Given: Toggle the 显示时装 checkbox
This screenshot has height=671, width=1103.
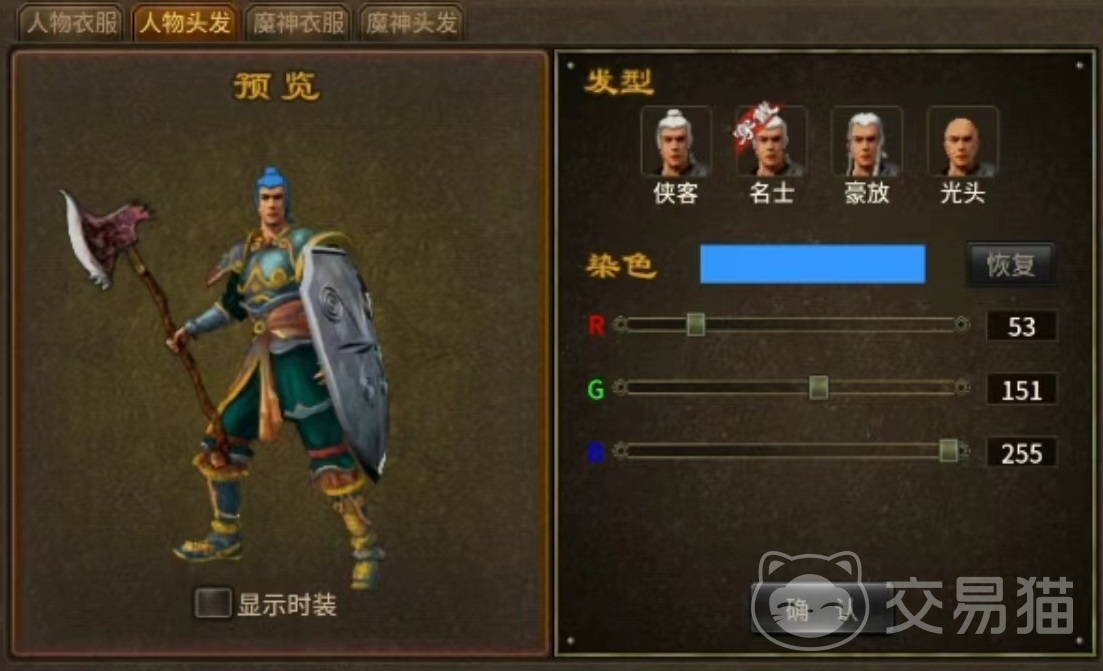Looking at the screenshot, I should click(x=212, y=603).
